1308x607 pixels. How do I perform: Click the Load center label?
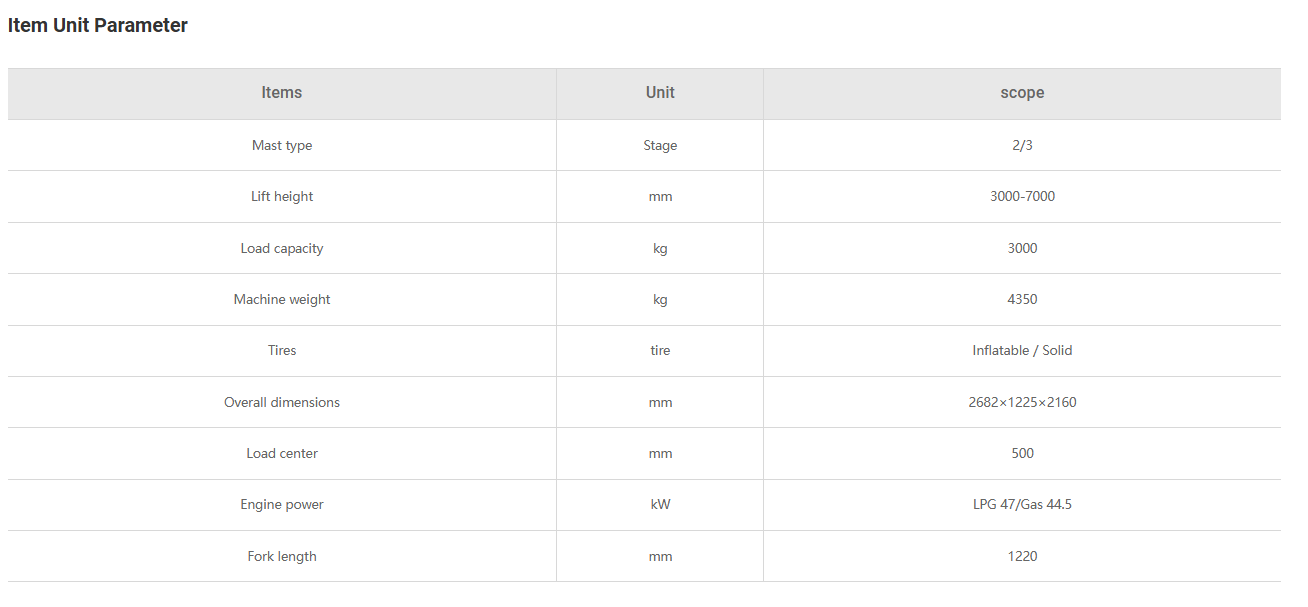coord(282,453)
